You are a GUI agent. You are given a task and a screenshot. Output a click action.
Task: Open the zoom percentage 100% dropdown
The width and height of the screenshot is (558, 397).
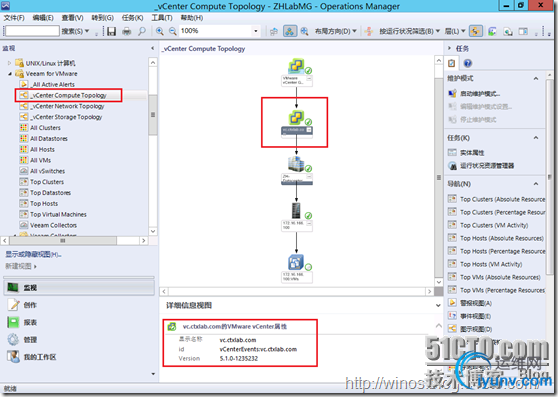[256, 31]
